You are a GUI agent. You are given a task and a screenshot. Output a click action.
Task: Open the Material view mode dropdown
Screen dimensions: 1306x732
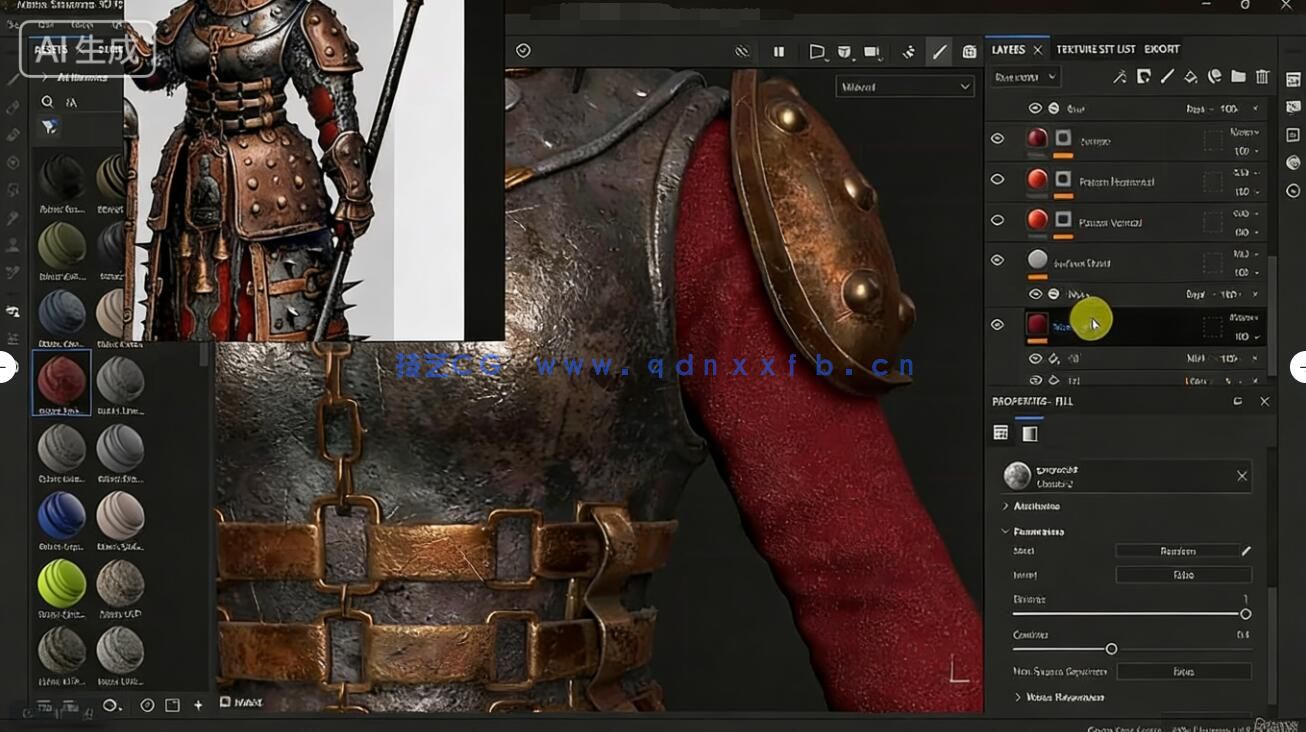[903, 86]
